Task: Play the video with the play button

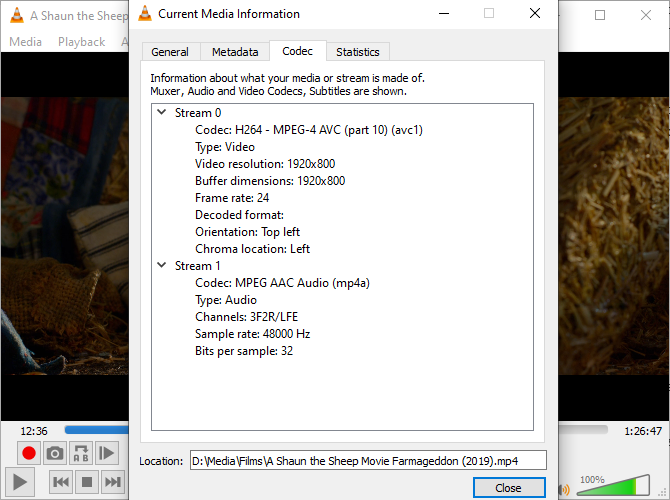Action: 20,482
